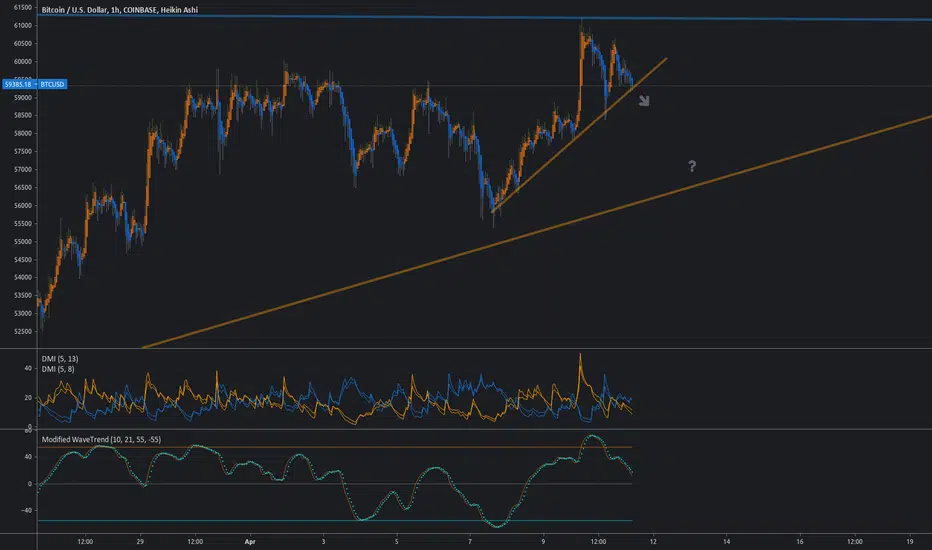Click the -40 scale label in WaveTrend pane

pos(26,511)
